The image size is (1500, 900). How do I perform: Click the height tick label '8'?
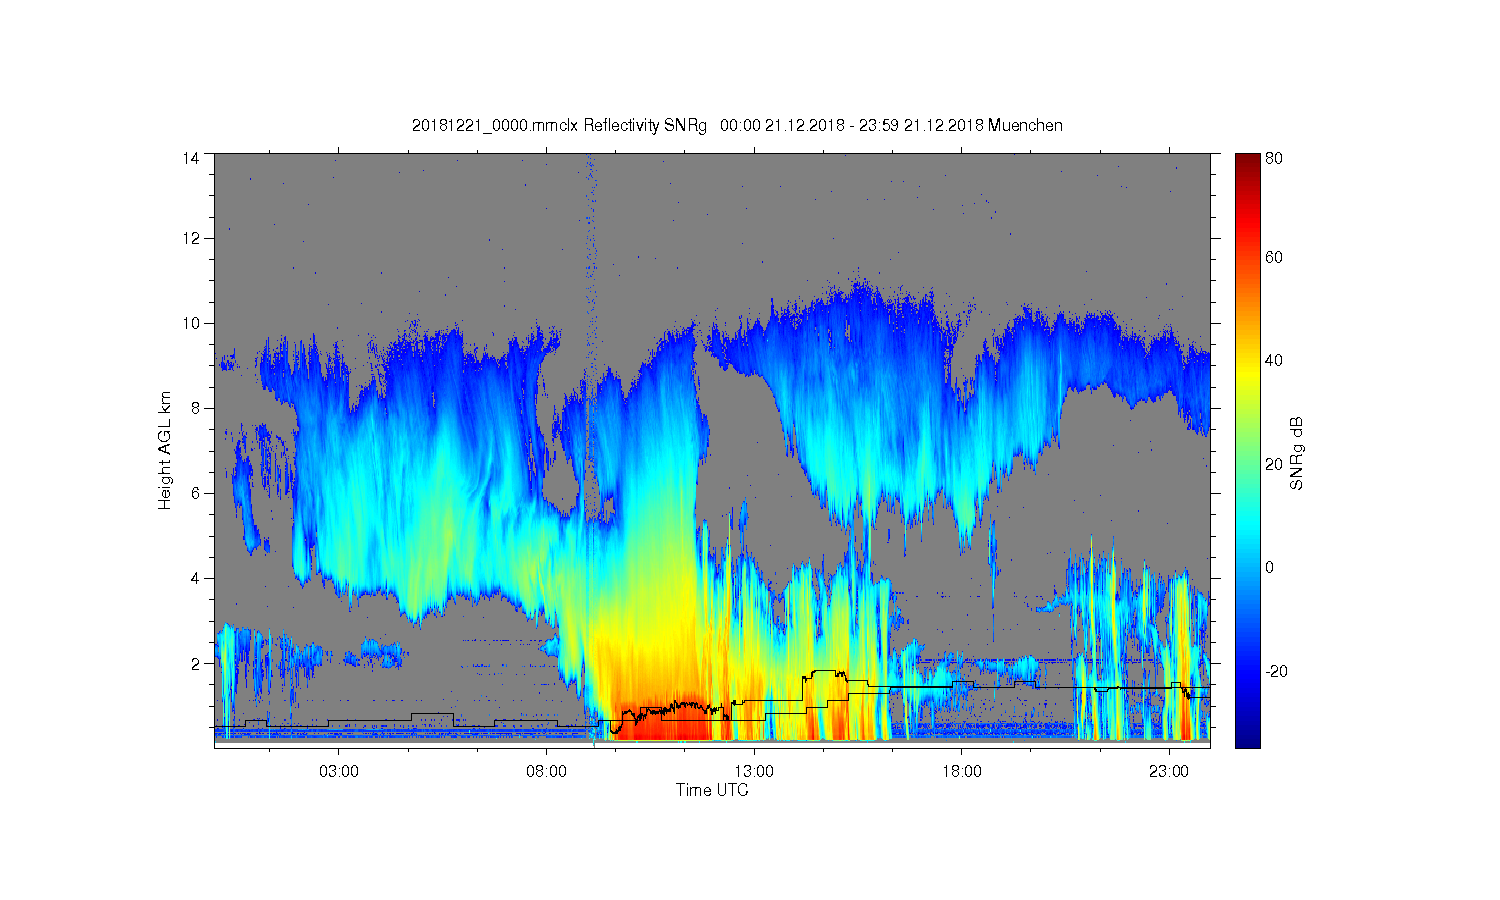click(194, 408)
